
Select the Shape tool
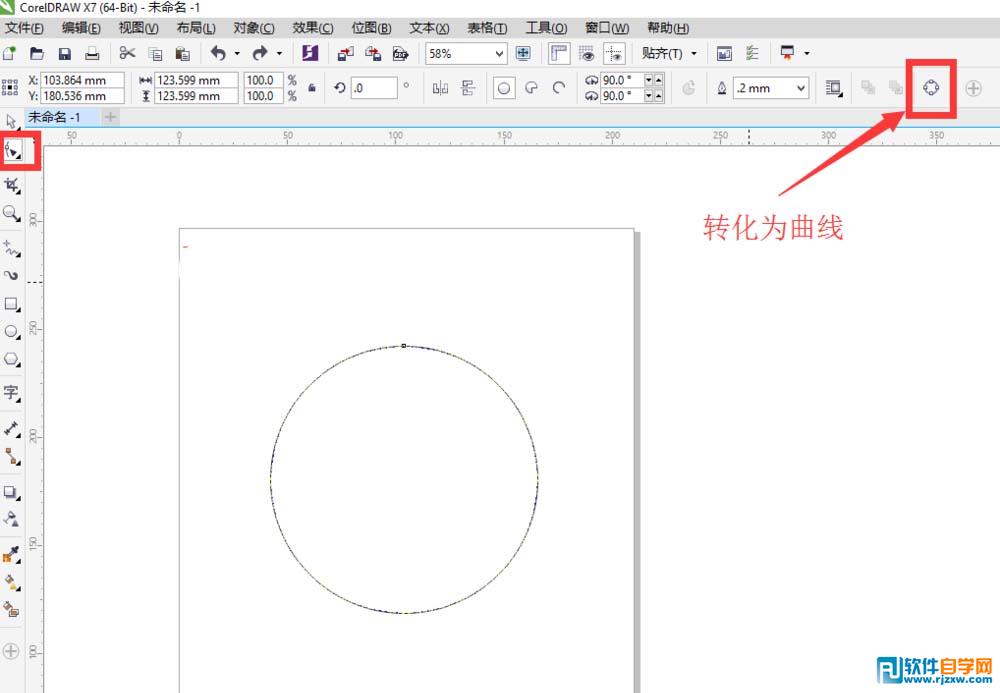[12, 150]
